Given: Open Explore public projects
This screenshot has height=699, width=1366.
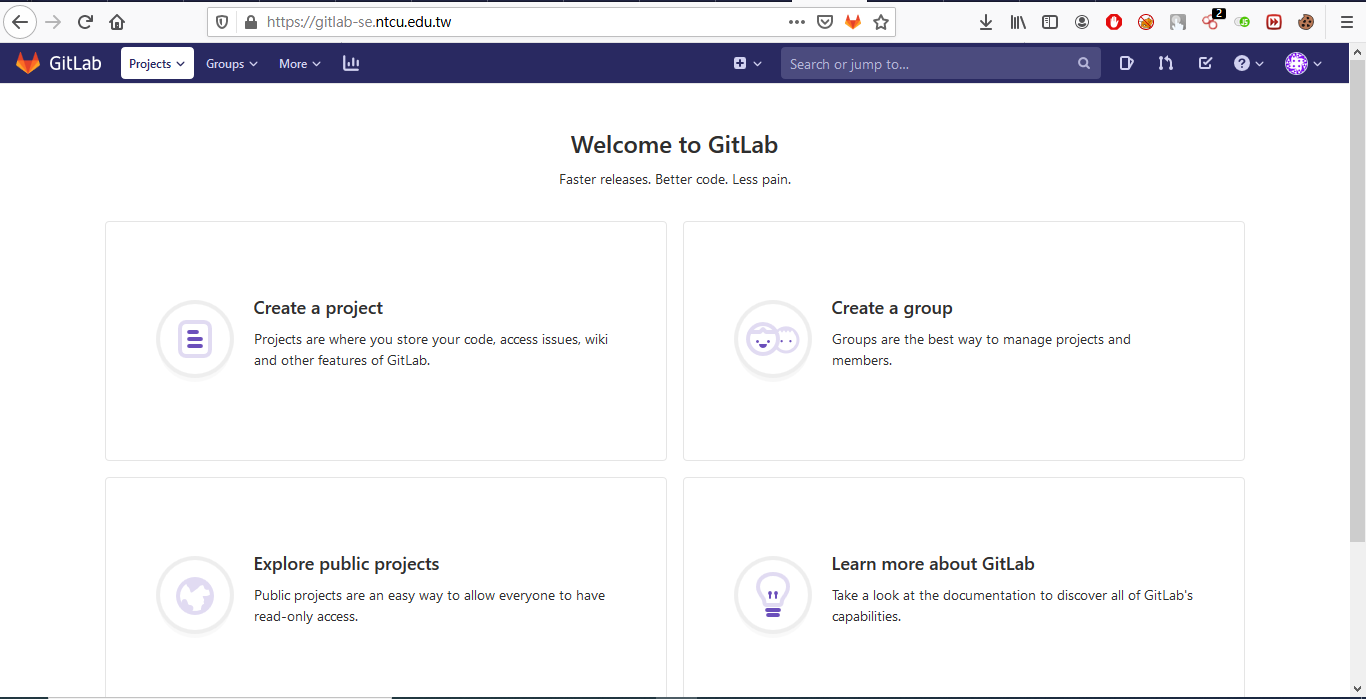Looking at the screenshot, I should click(x=346, y=564).
